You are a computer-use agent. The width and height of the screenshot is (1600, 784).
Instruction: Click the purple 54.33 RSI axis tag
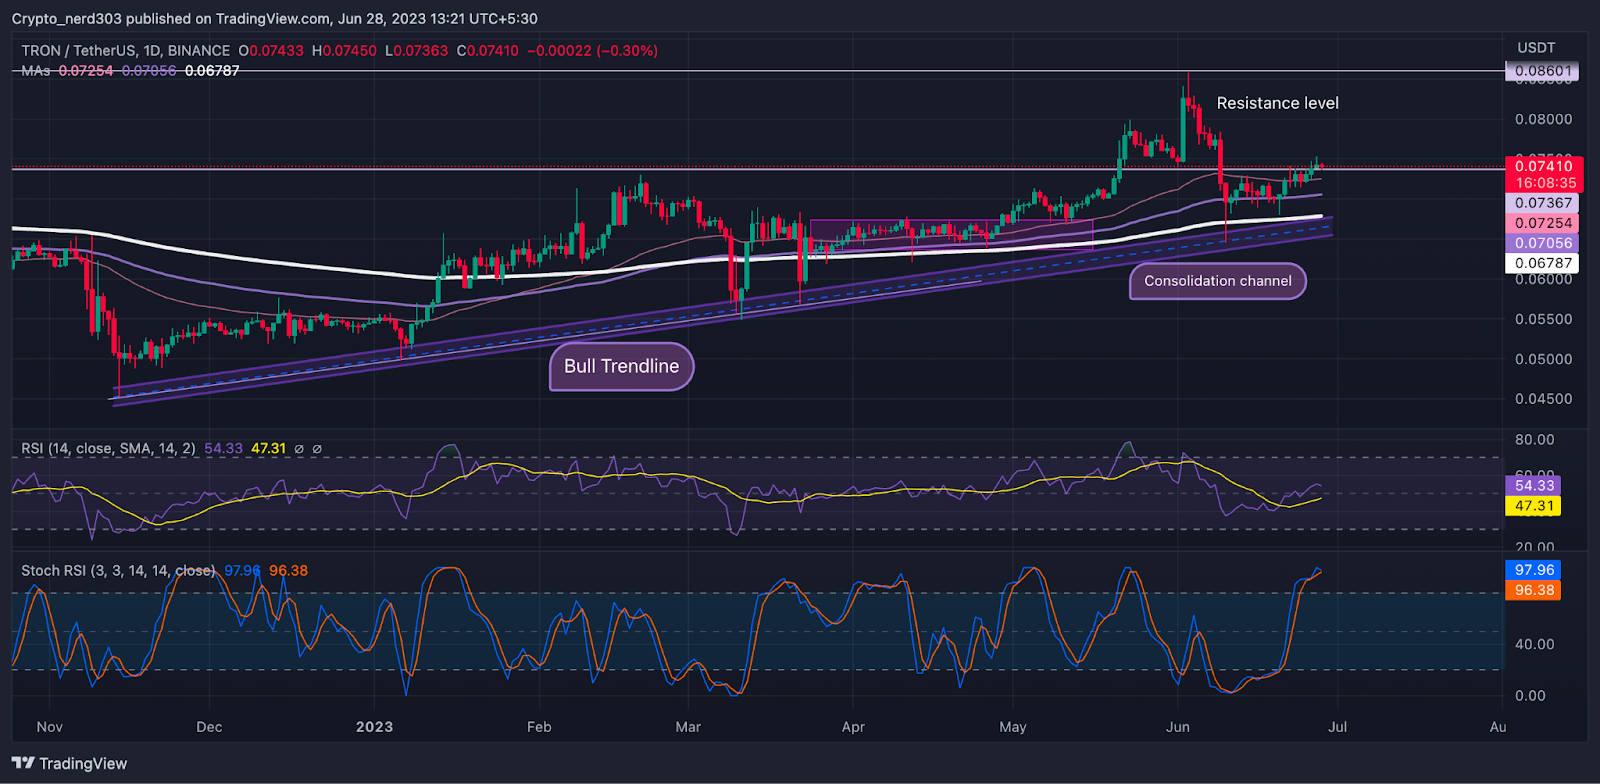pyautogui.click(x=1533, y=486)
